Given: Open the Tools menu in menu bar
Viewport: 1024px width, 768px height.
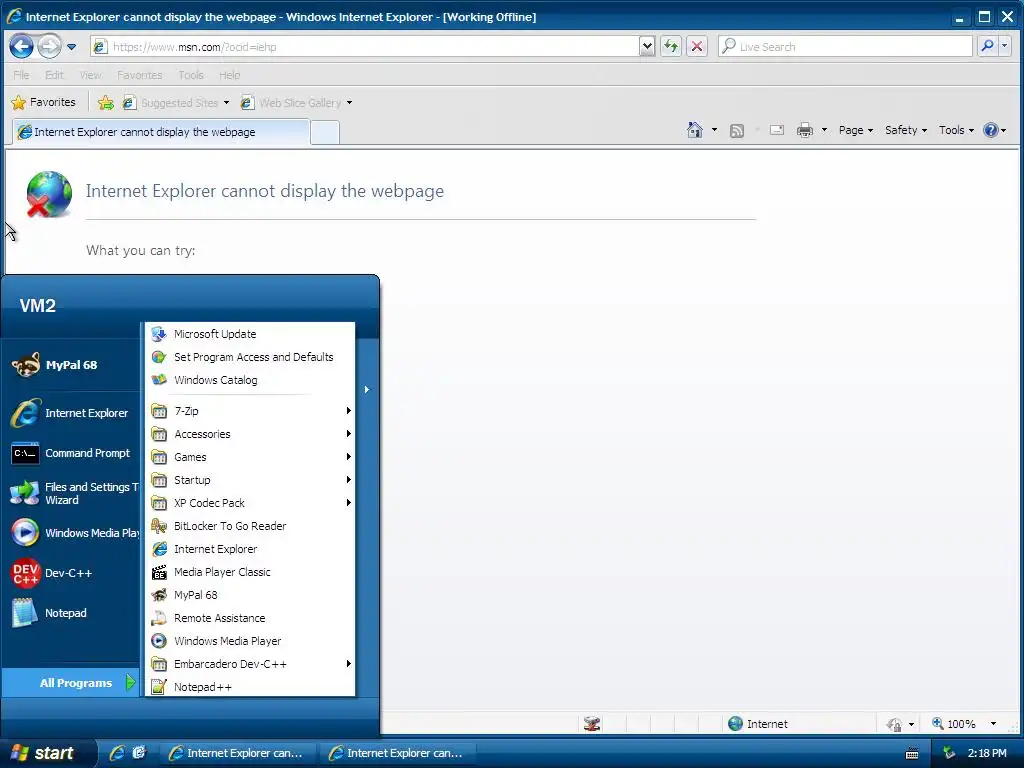Looking at the screenshot, I should tap(191, 75).
